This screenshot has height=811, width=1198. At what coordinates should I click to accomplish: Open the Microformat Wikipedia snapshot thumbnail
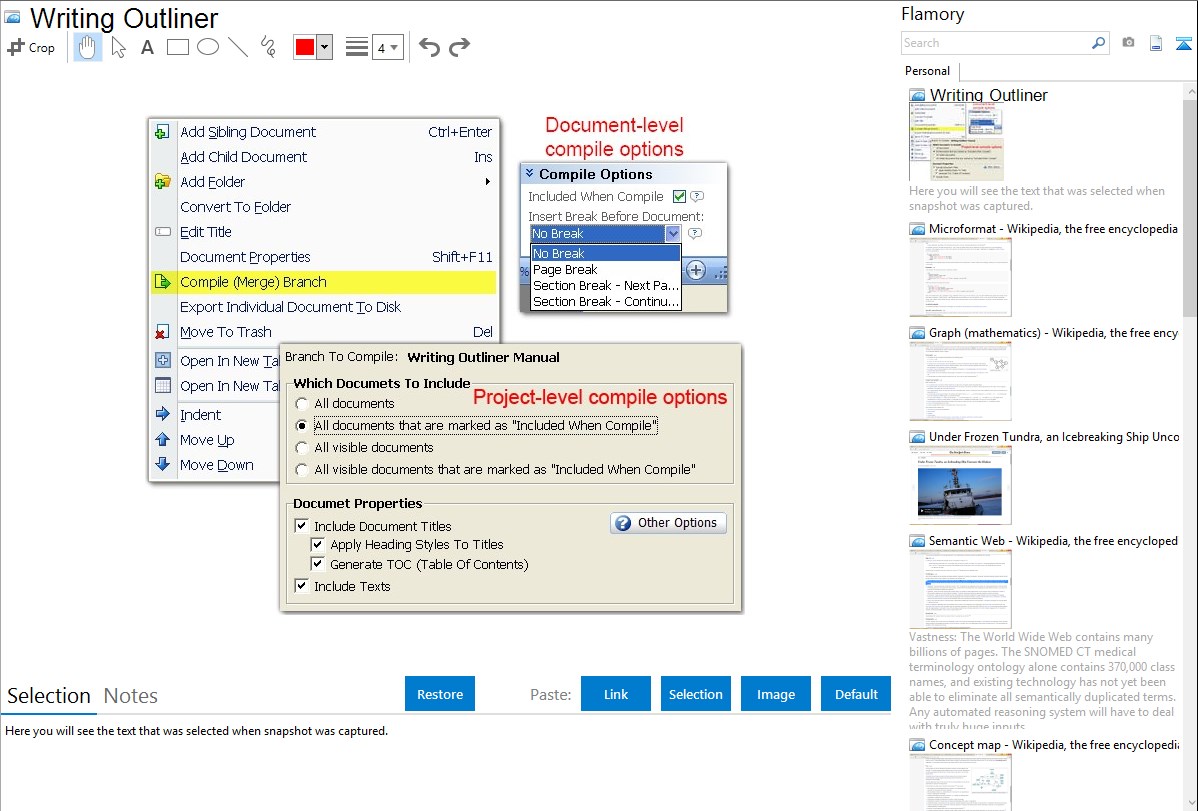[960, 277]
